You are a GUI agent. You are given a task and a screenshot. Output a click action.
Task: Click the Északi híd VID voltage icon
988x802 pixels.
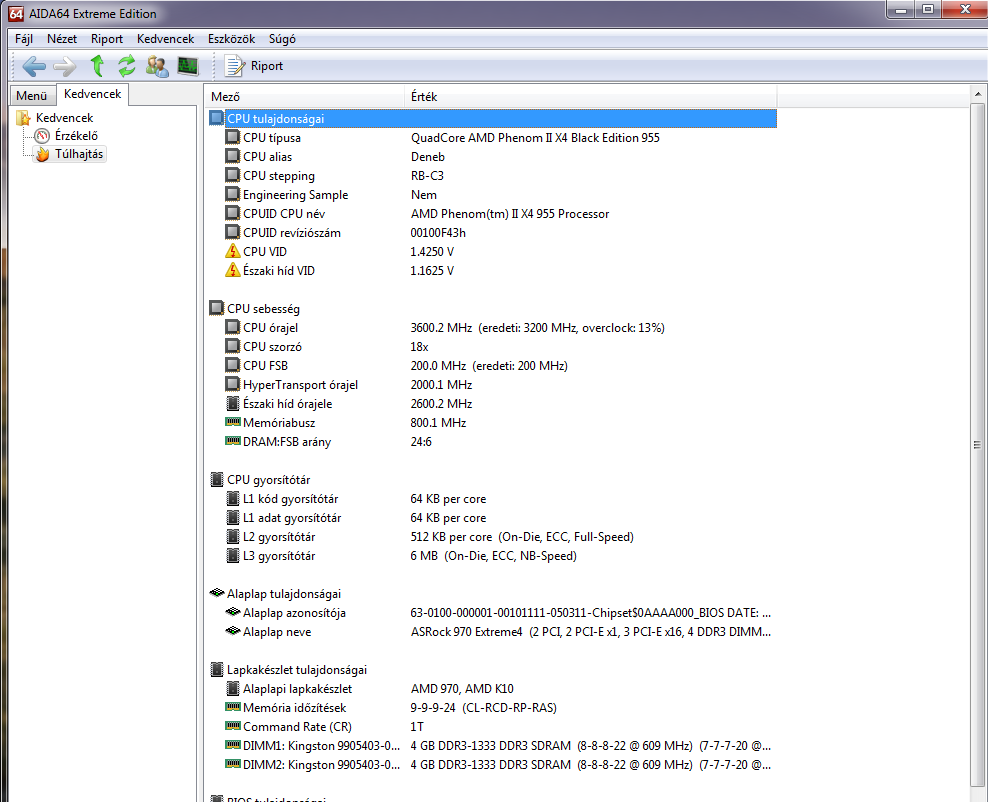(x=233, y=270)
